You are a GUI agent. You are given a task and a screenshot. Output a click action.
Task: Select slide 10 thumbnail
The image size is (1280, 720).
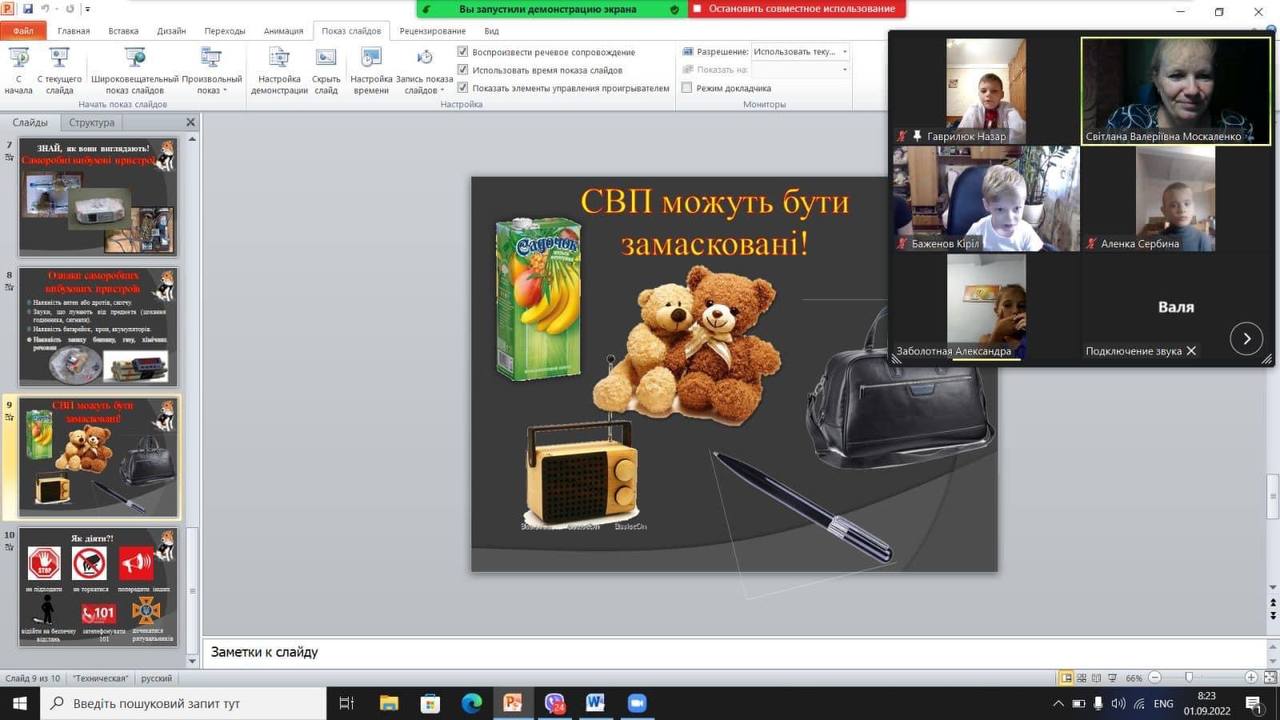pyautogui.click(x=98, y=588)
